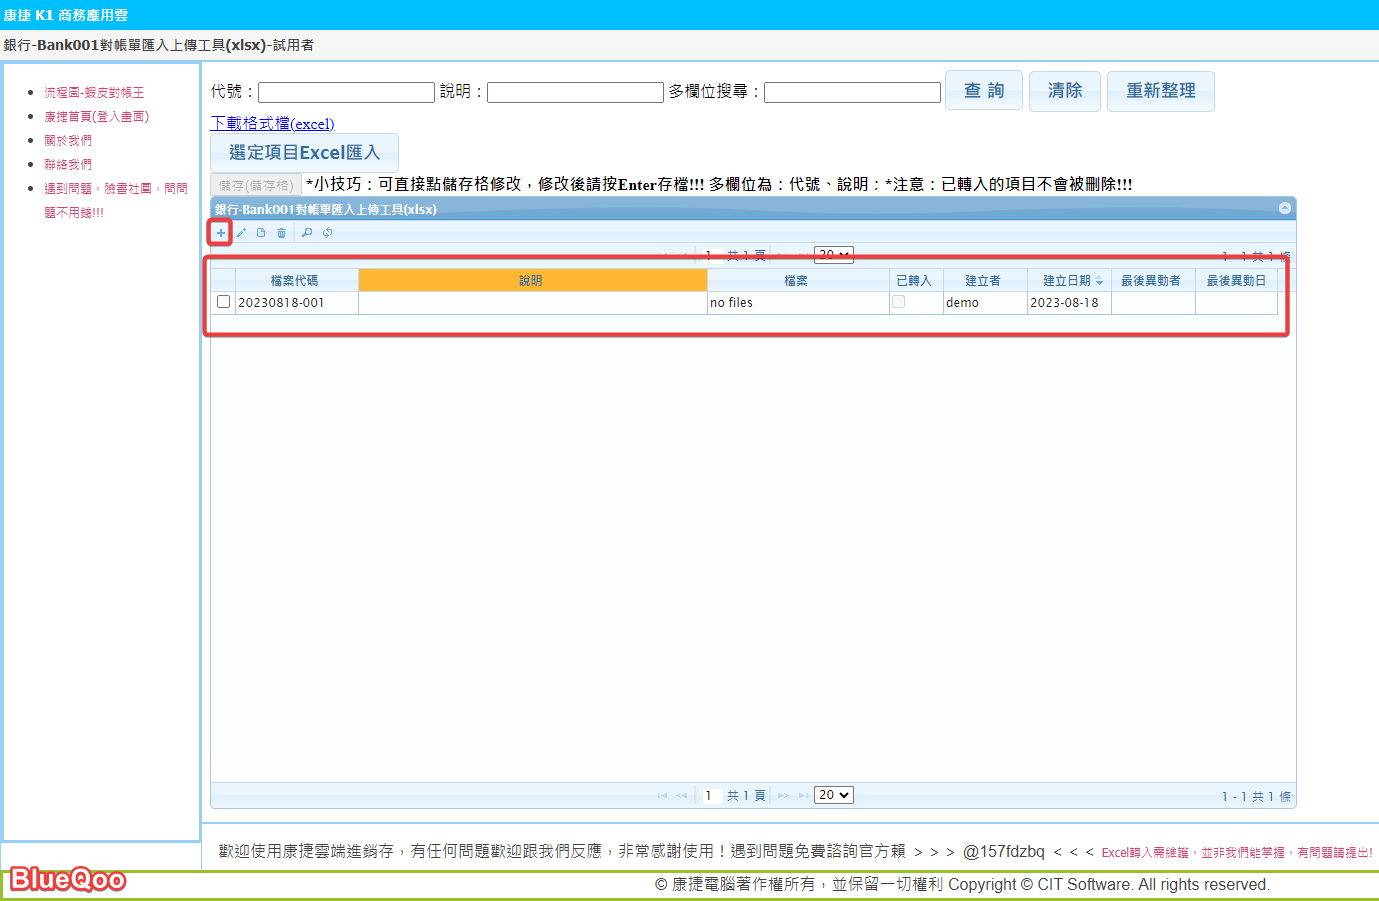Go to last page with bottom pager icon
The width and height of the screenshot is (1379, 901).
[x=803, y=796]
